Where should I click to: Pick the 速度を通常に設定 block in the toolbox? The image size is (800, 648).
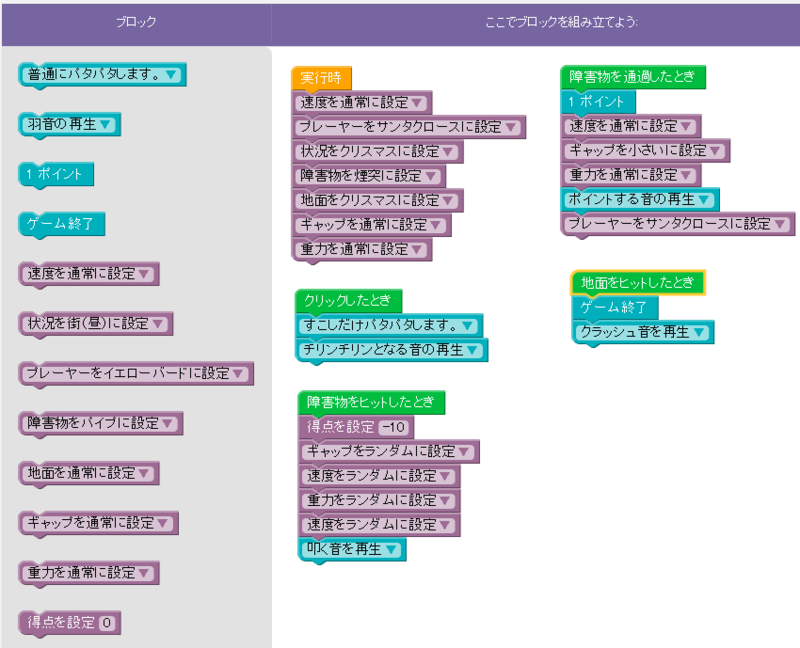click(x=89, y=274)
